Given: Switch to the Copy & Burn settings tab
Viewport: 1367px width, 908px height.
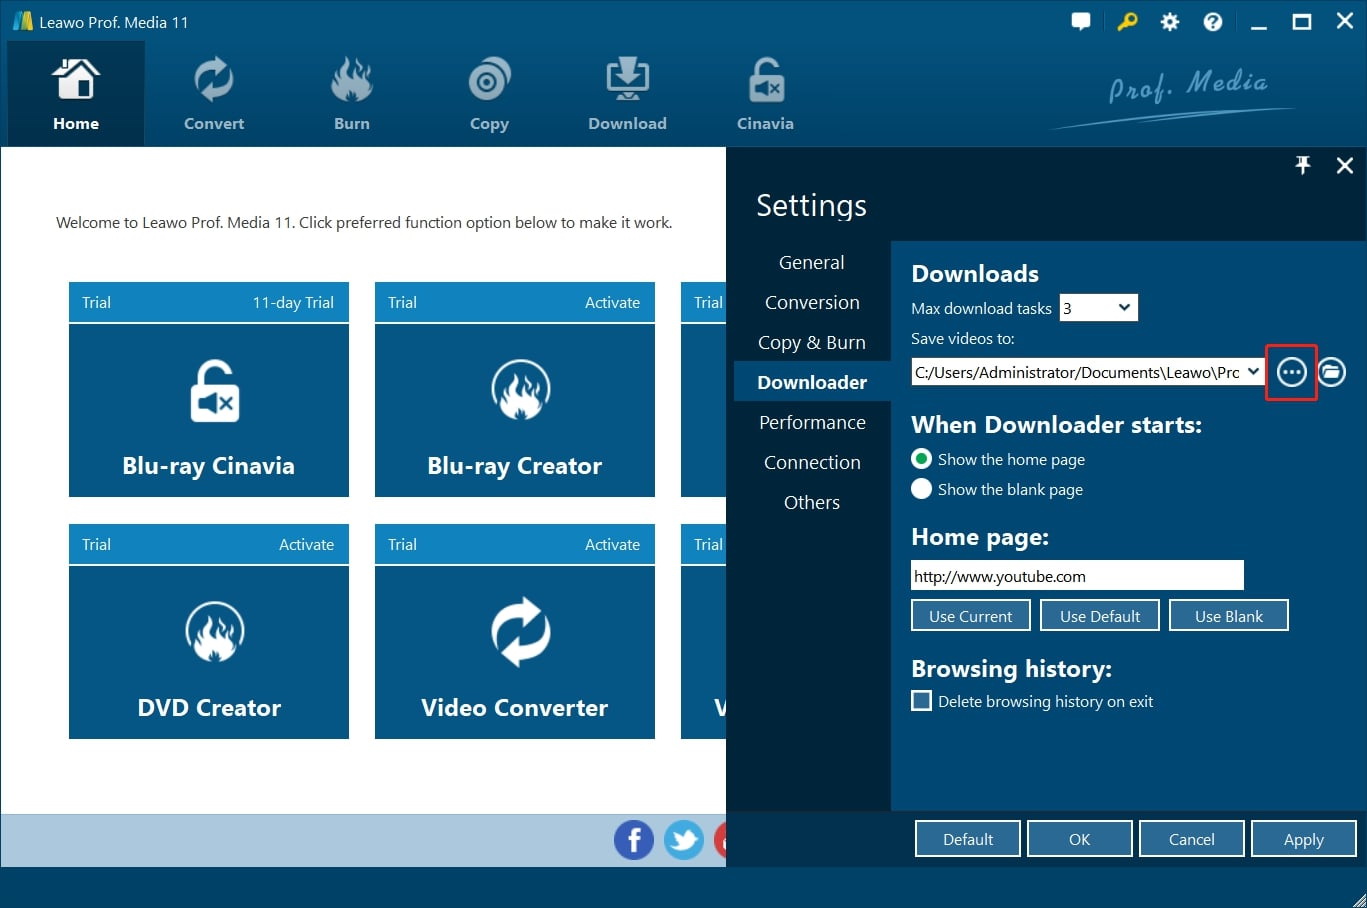Looking at the screenshot, I should [812, 342].
